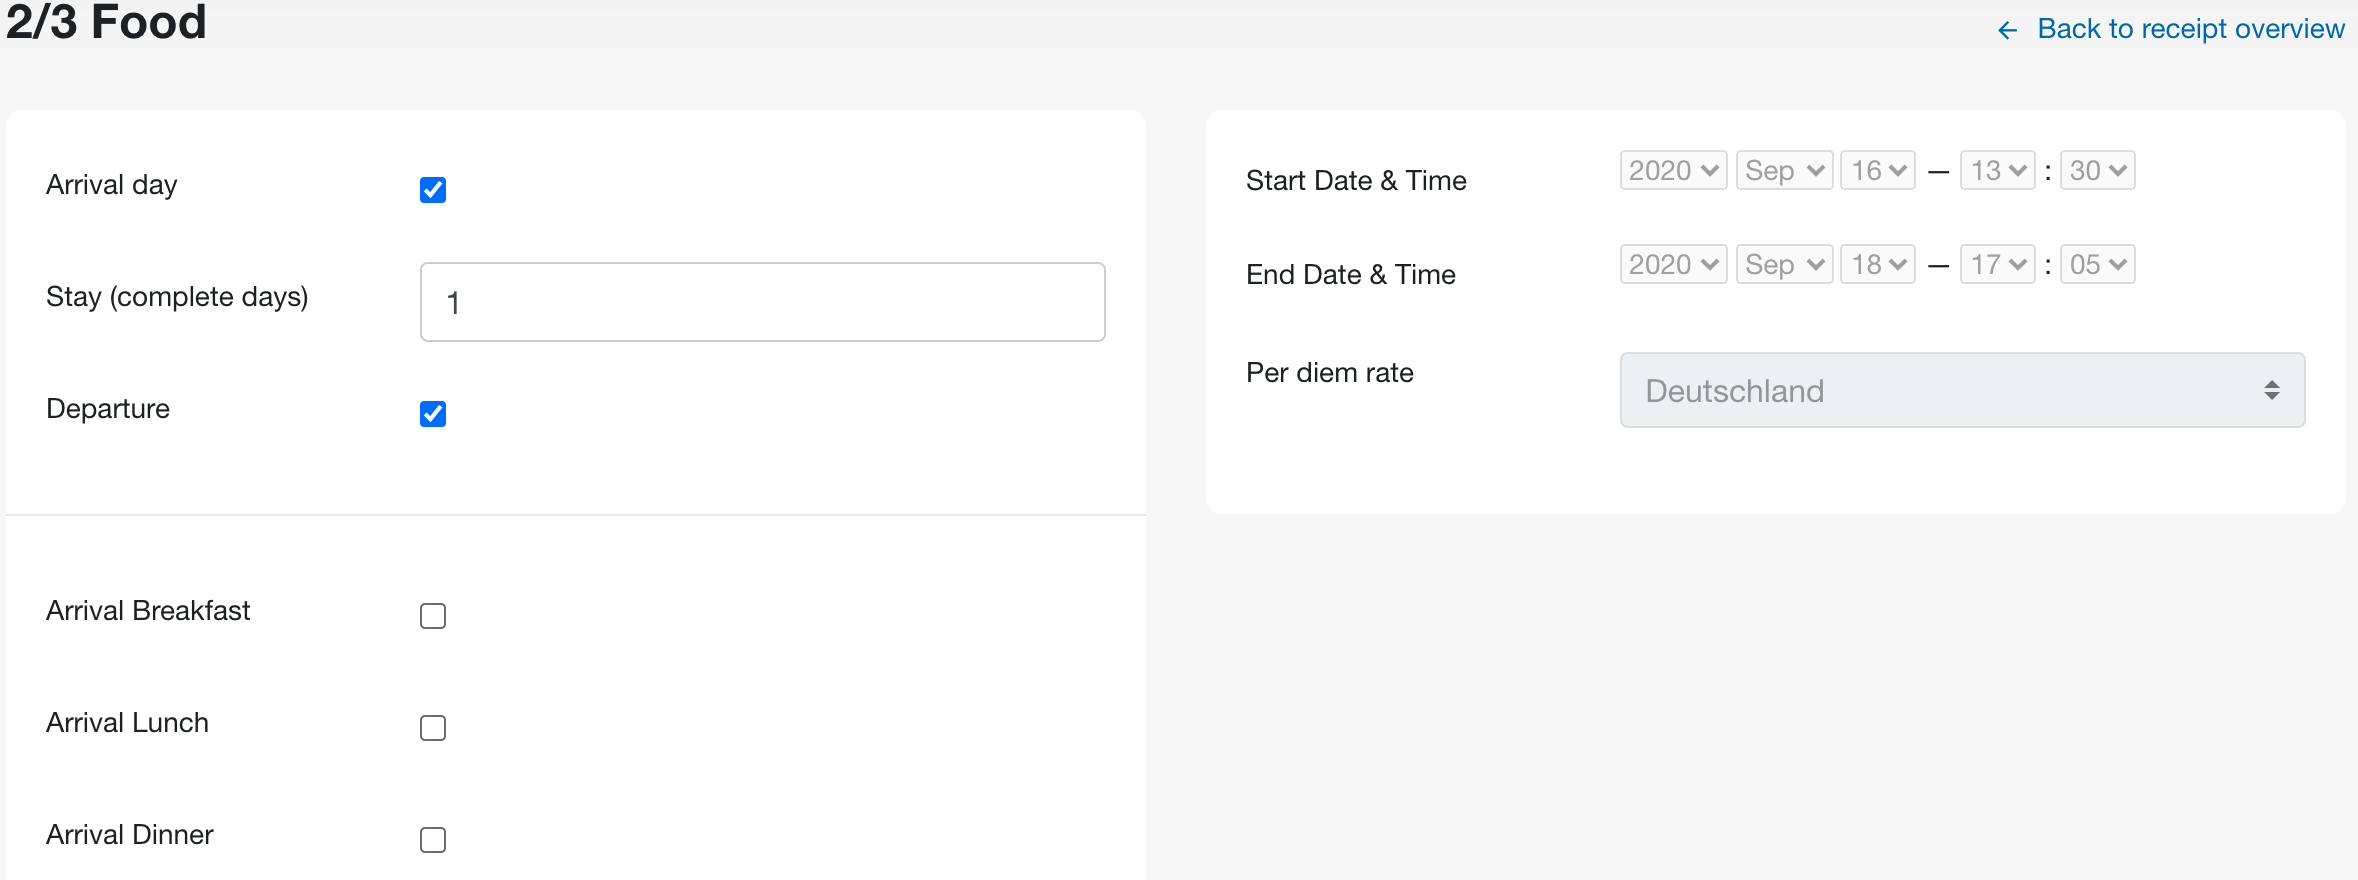Open the Start Date year dropdown
This screenshot has width=2358, height=880.
tap(1674, 170)
